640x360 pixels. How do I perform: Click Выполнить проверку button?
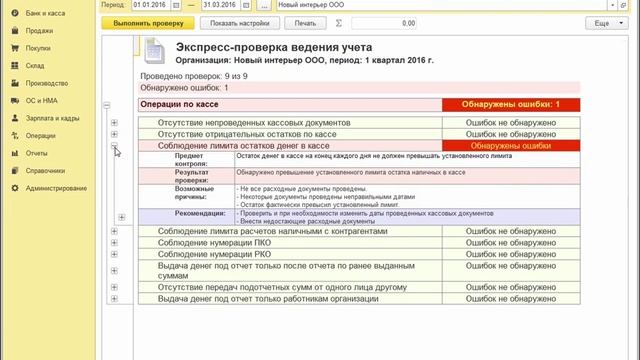(148, 23)
